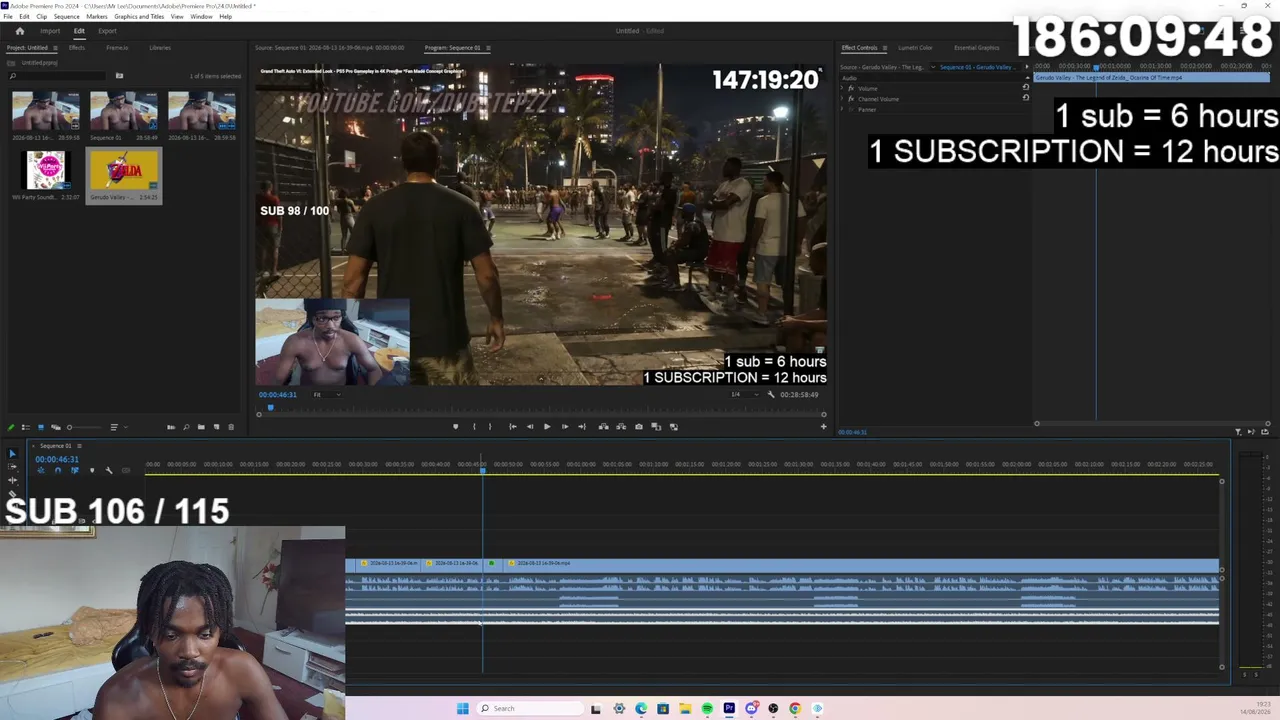The image size is (1280, 720).
Task: Open the Import workspace
Action: point(50,31)
